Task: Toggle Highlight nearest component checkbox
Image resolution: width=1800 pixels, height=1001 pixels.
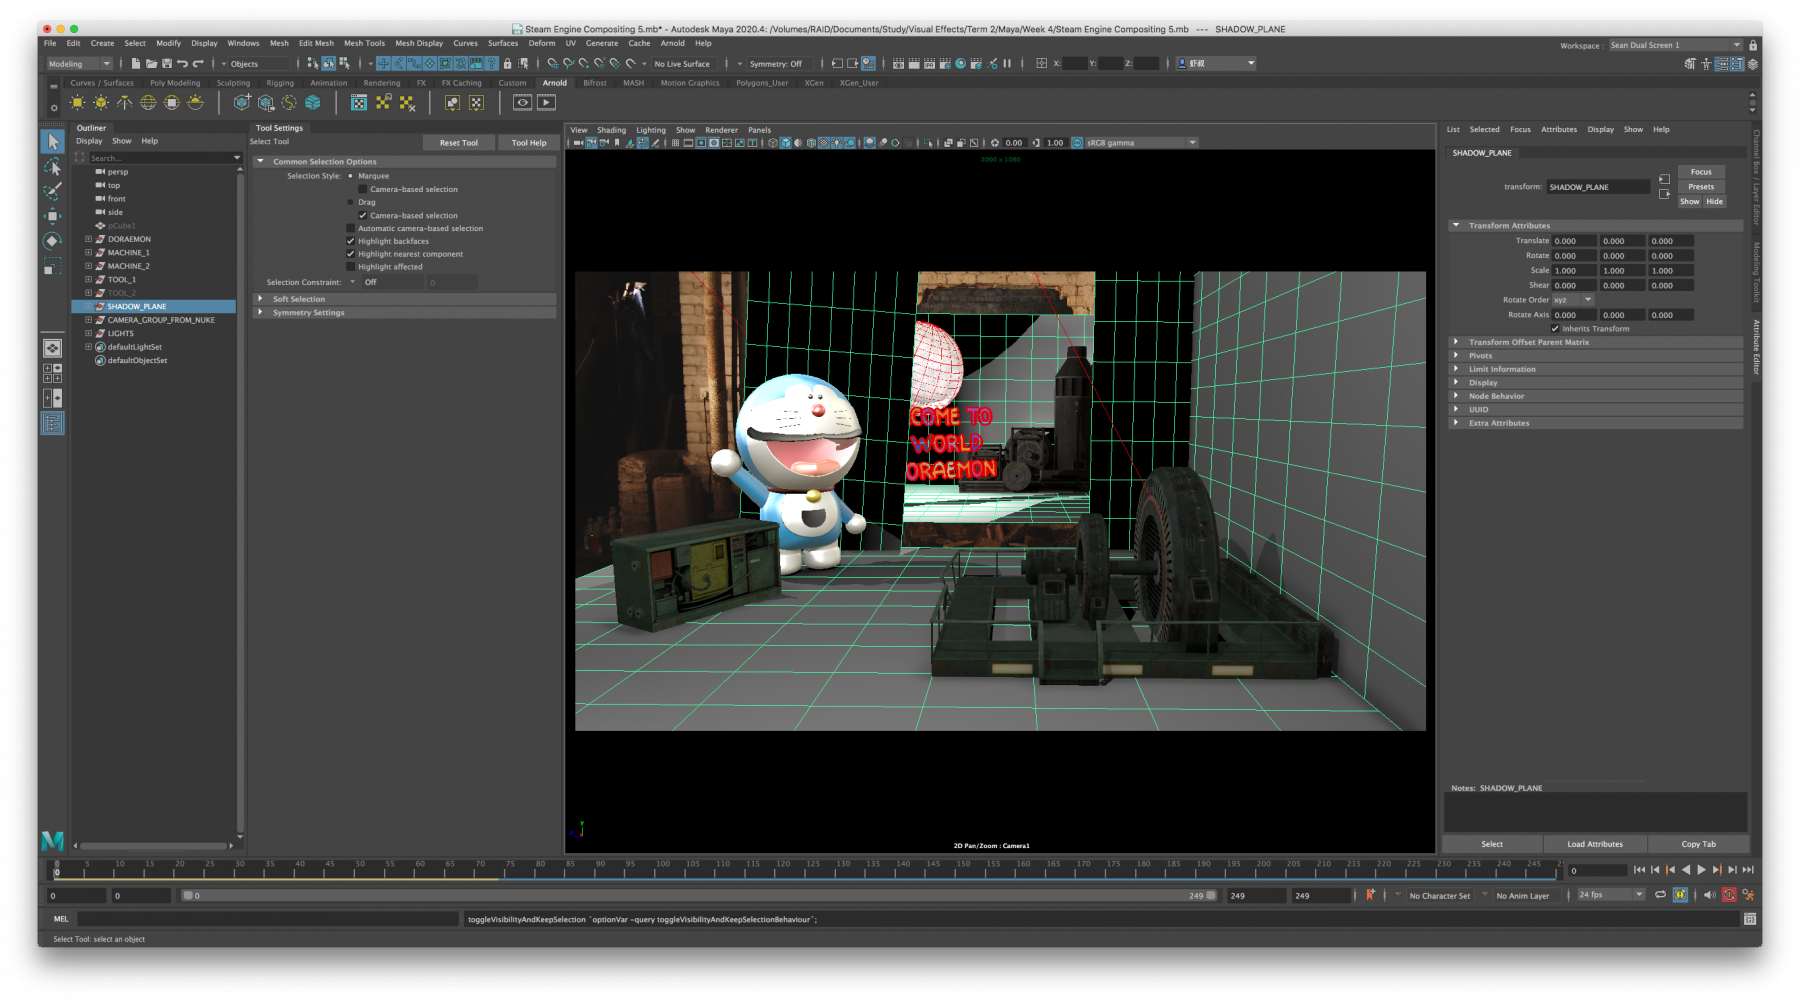Action: (x=350, y=254)
